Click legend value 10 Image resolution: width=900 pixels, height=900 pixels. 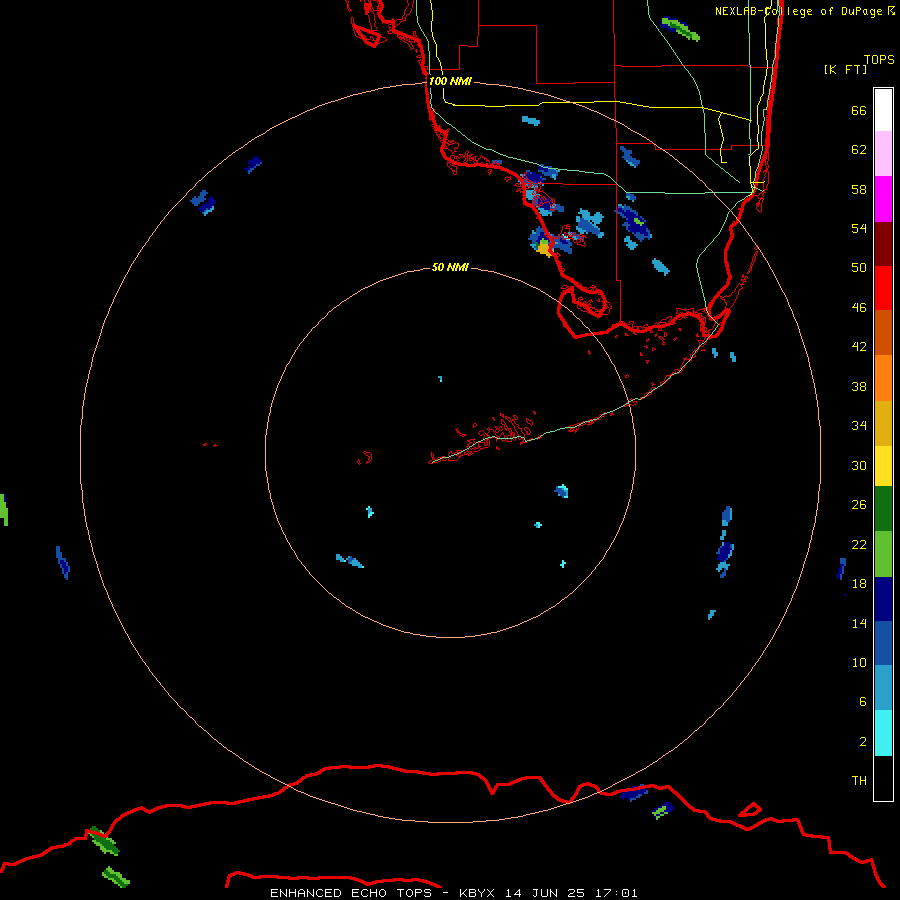click(859, 662)
